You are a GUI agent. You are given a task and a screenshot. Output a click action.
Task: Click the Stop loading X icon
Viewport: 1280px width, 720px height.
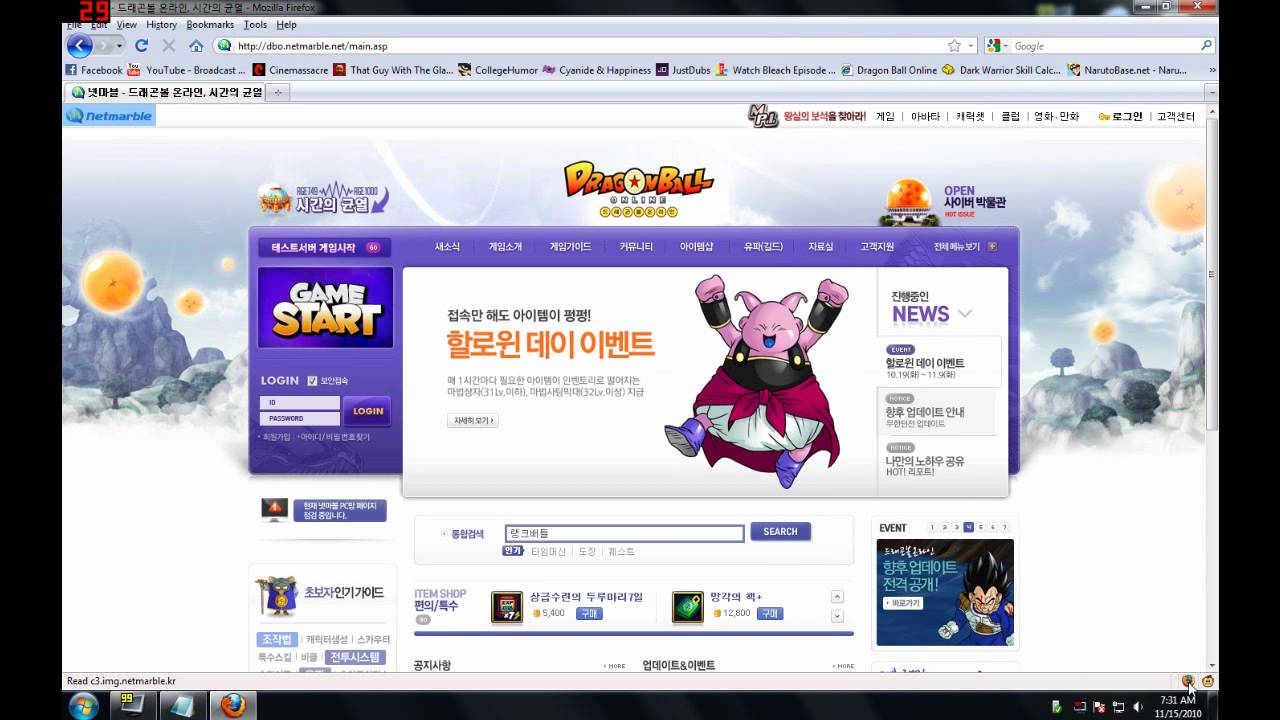(x=168, y=46)
